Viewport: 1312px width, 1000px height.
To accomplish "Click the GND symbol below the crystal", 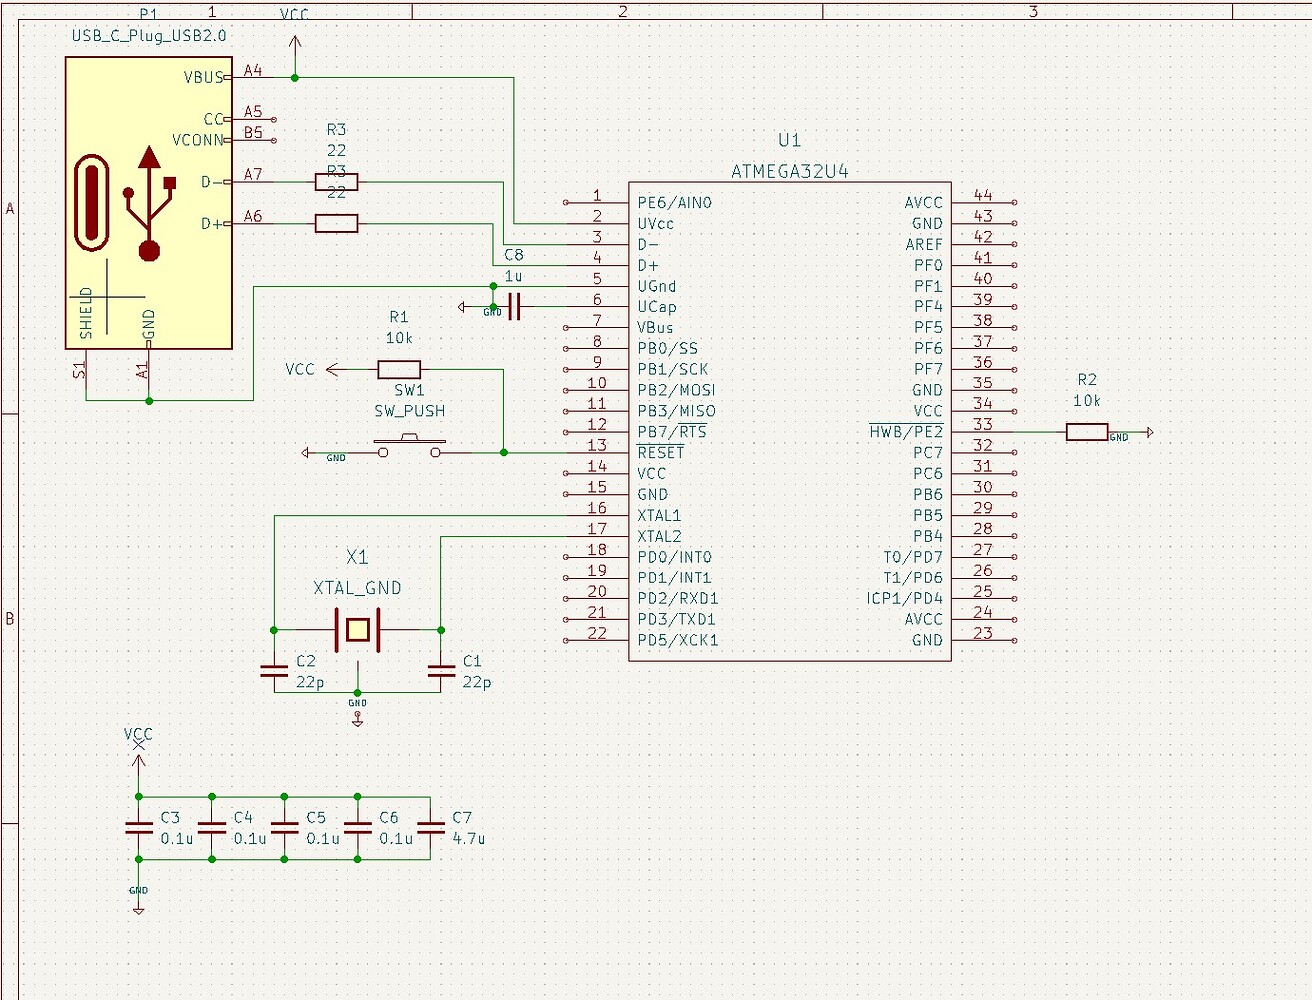I will click(x=358, y=716).
